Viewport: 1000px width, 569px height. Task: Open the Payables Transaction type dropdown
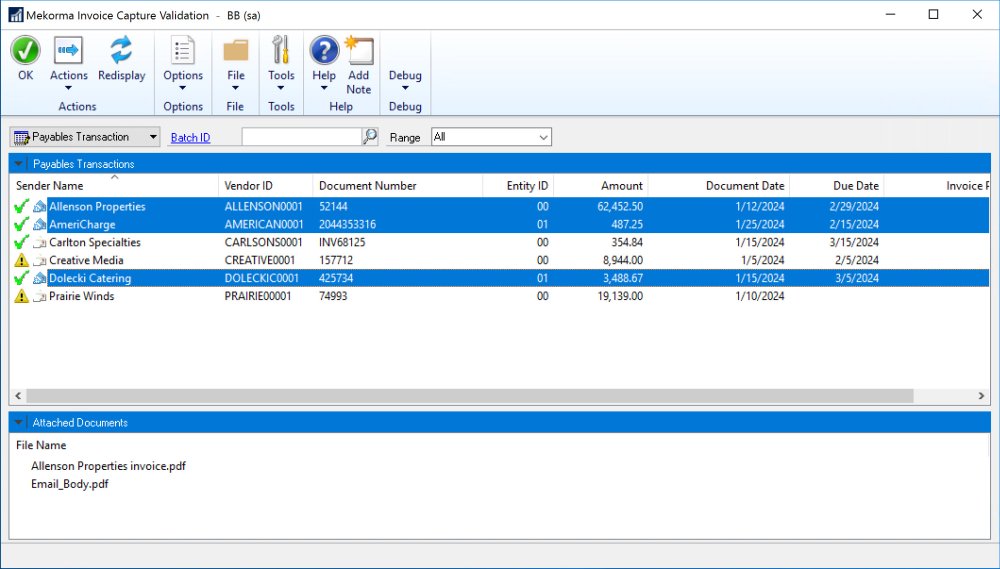[x=85, y=137]
